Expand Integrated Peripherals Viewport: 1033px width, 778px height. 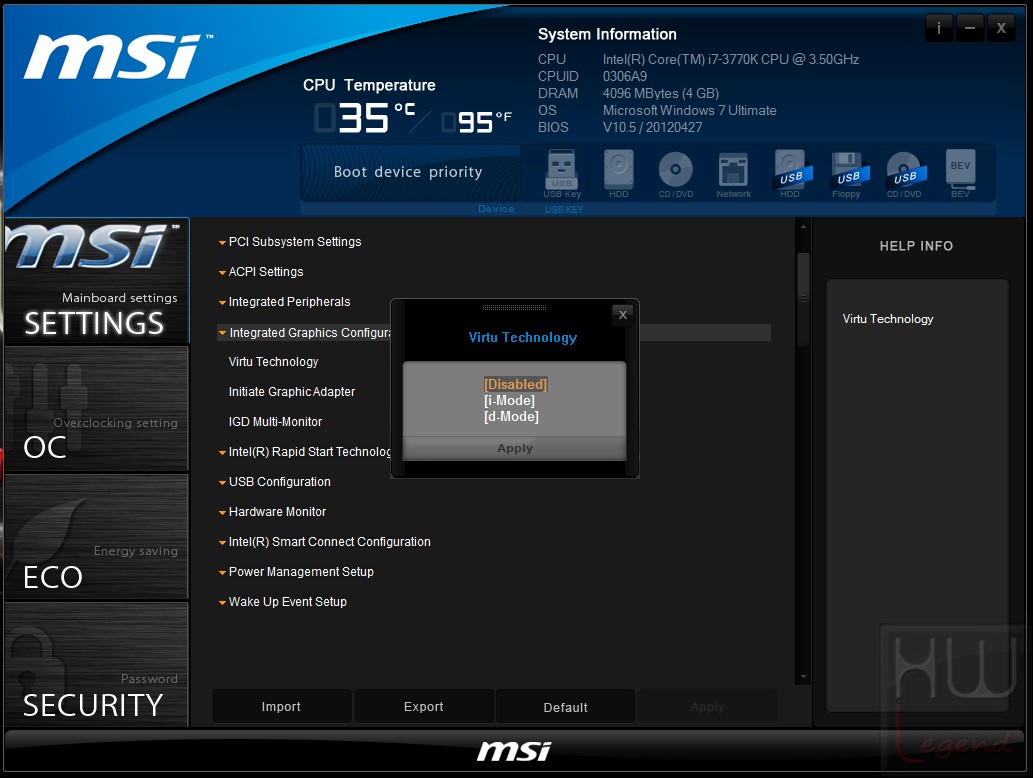tap(285, 302)
